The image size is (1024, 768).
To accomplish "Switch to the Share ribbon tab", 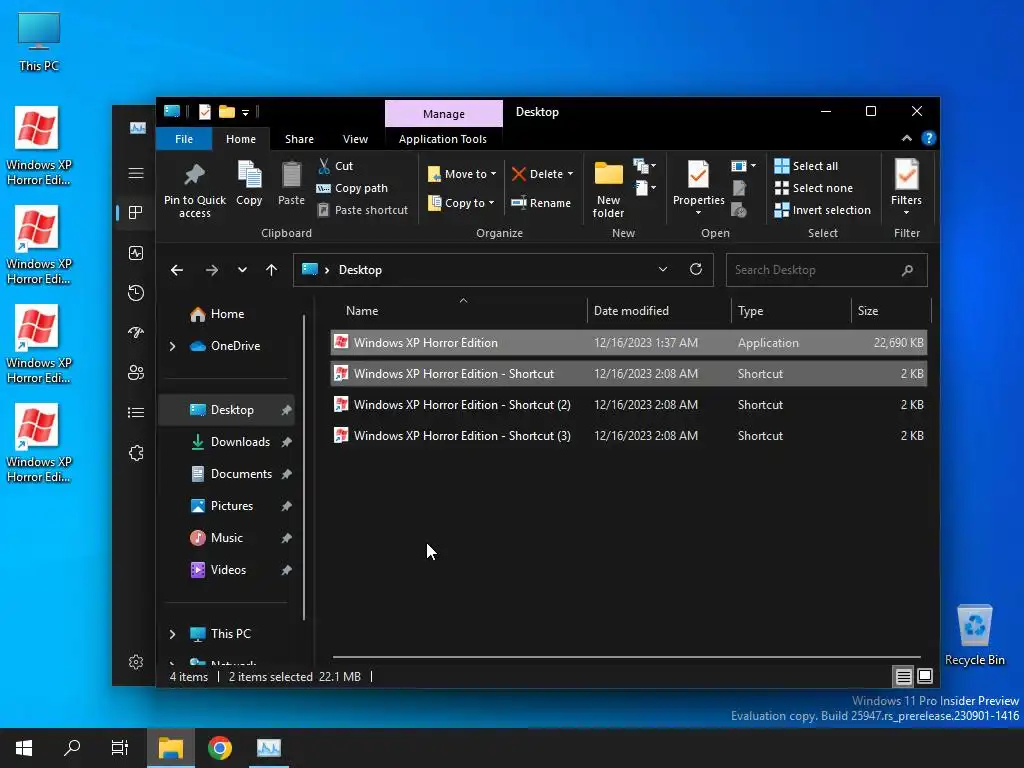I will click(x=299, y=139).
